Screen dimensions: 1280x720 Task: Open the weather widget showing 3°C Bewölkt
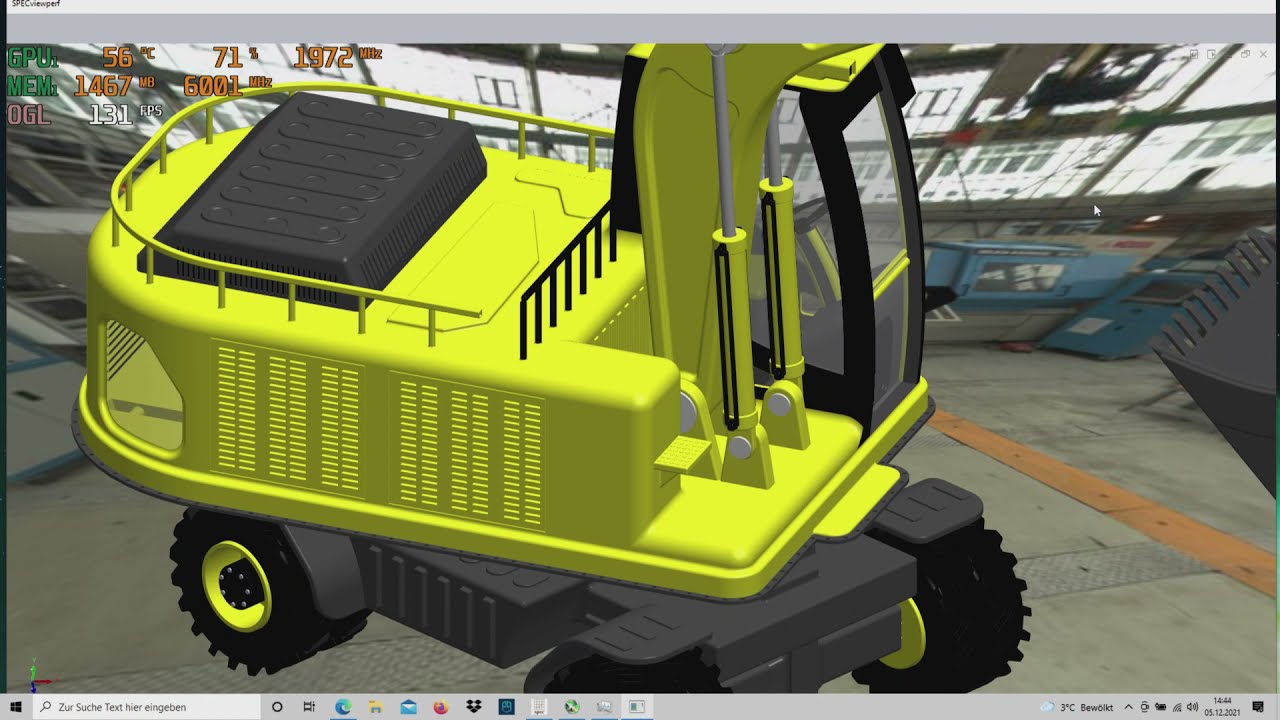(1077, 707)
